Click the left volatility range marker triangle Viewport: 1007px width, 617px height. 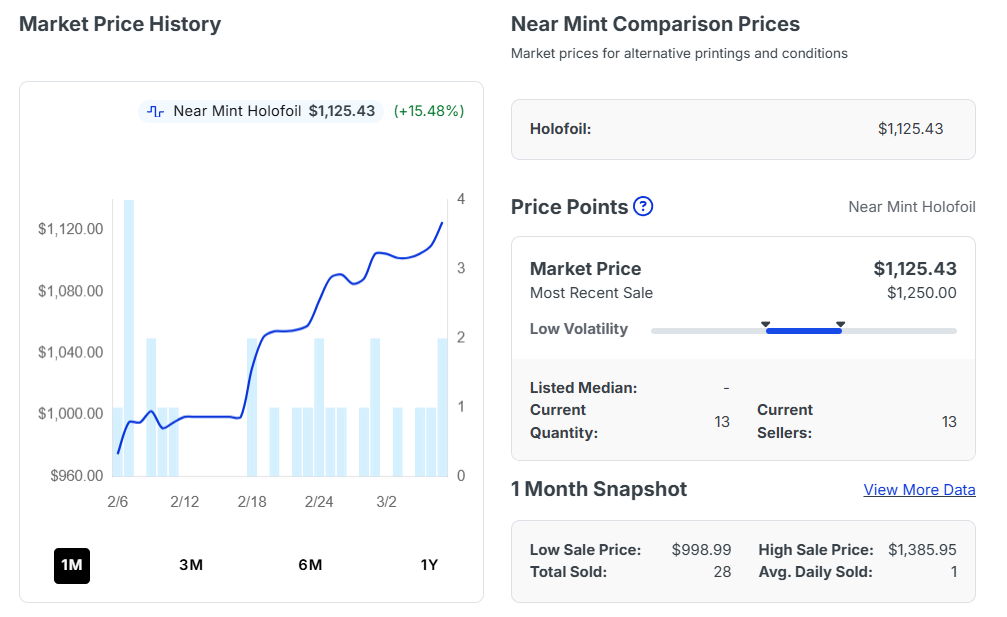765,324
